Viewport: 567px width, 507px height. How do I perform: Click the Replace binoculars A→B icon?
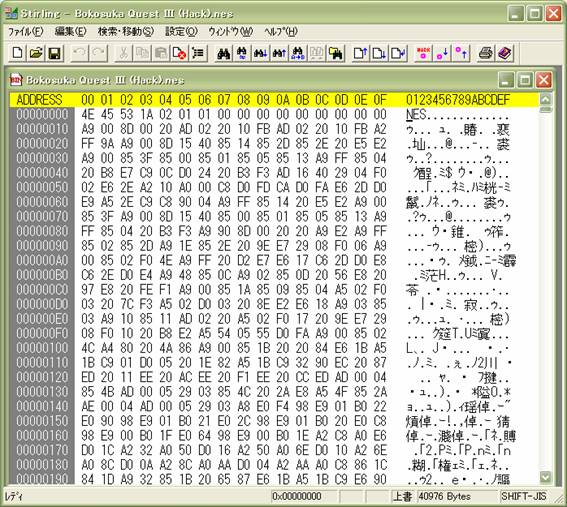(x=298, y=53)
